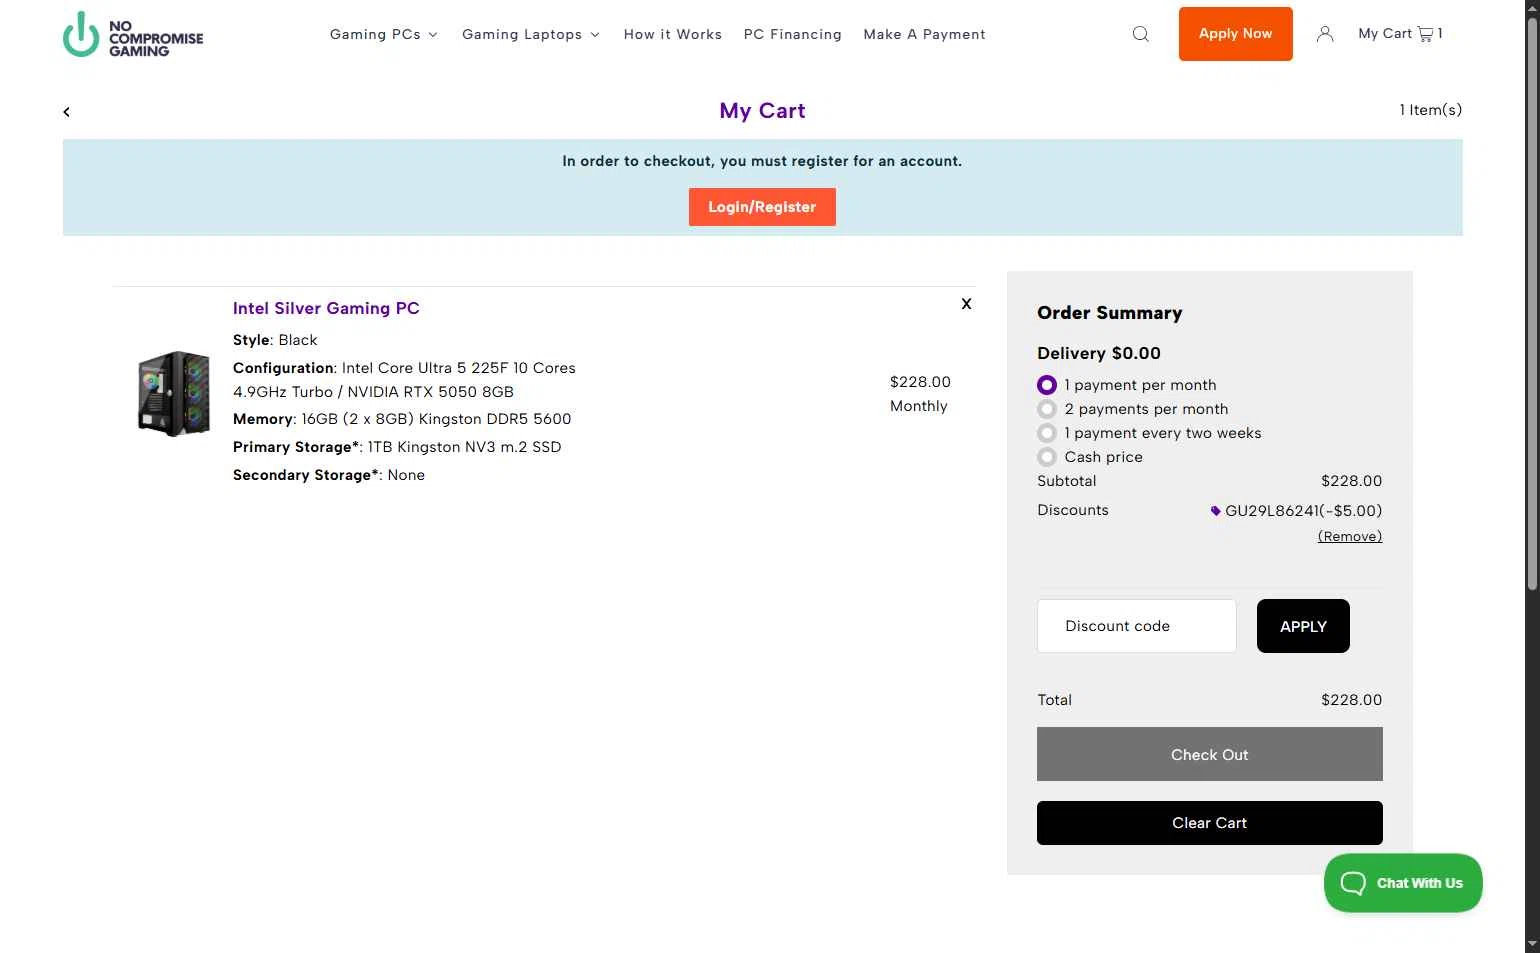Image resolution: width=1540 pixels, height=953 pixels.
Task: Click the orange Apply Now button
Action: click(1236, 34)
